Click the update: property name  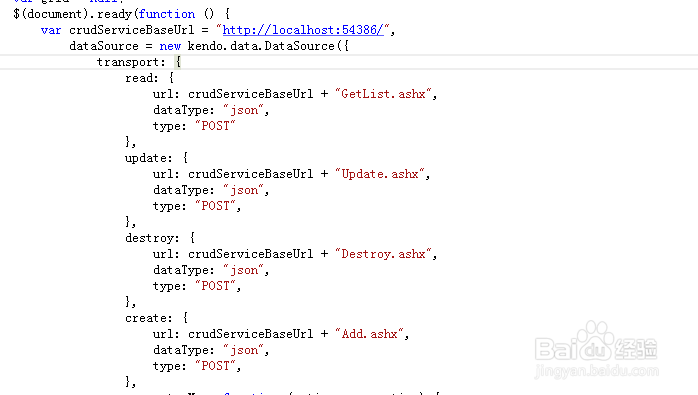click(148, 158)
